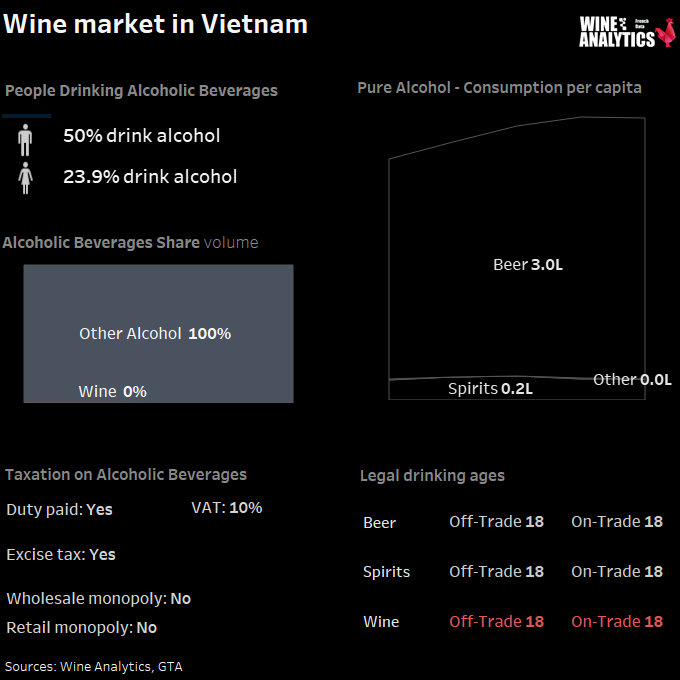
Task: Click Beer Off-Trade 18 value
Action: (x=497, y=522)
